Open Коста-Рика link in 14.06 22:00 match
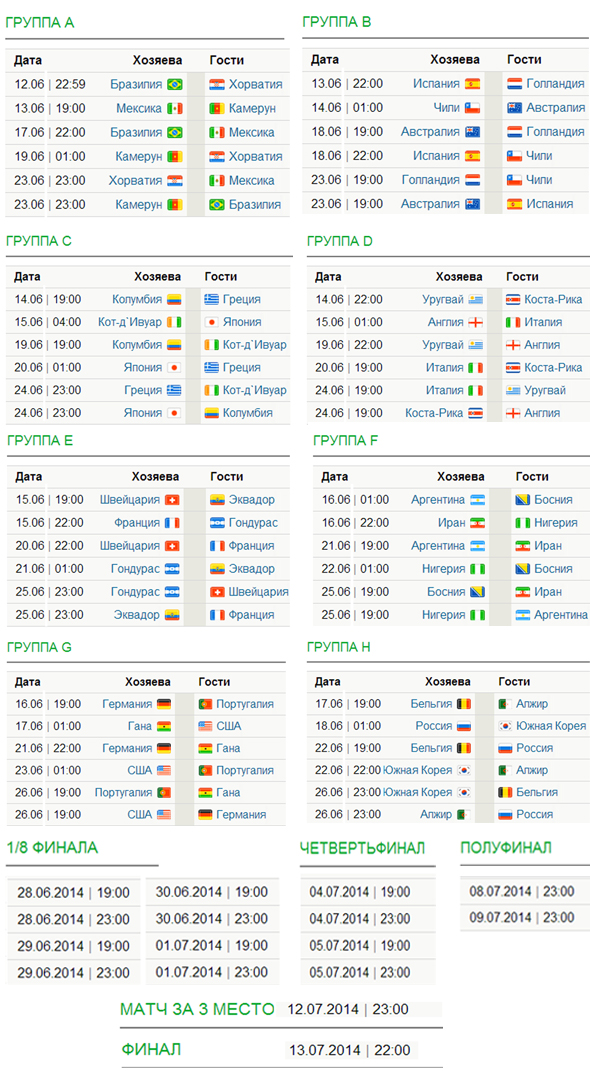Image resolution: width=590 pixels, height=1071 pixels. click(x=553, y=299)
